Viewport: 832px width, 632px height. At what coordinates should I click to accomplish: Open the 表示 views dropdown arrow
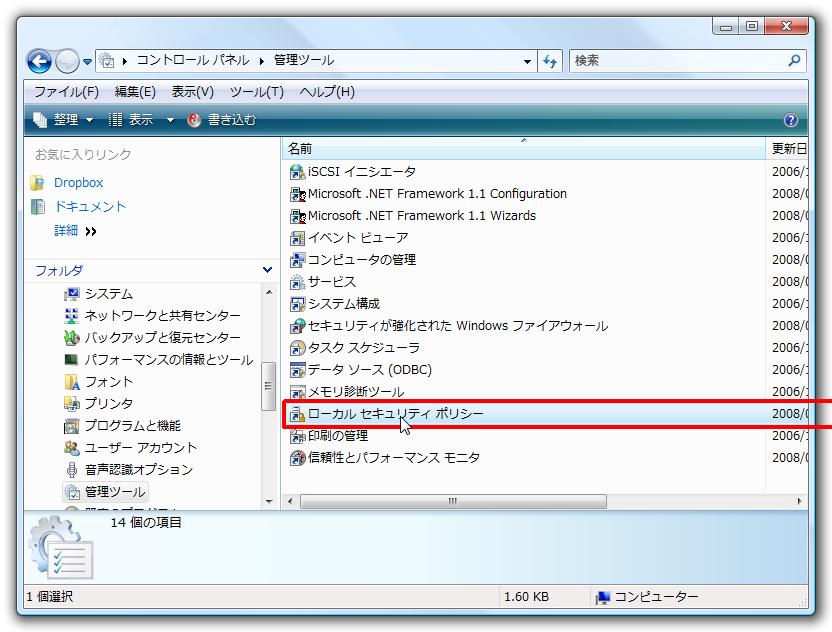(170, 120)
